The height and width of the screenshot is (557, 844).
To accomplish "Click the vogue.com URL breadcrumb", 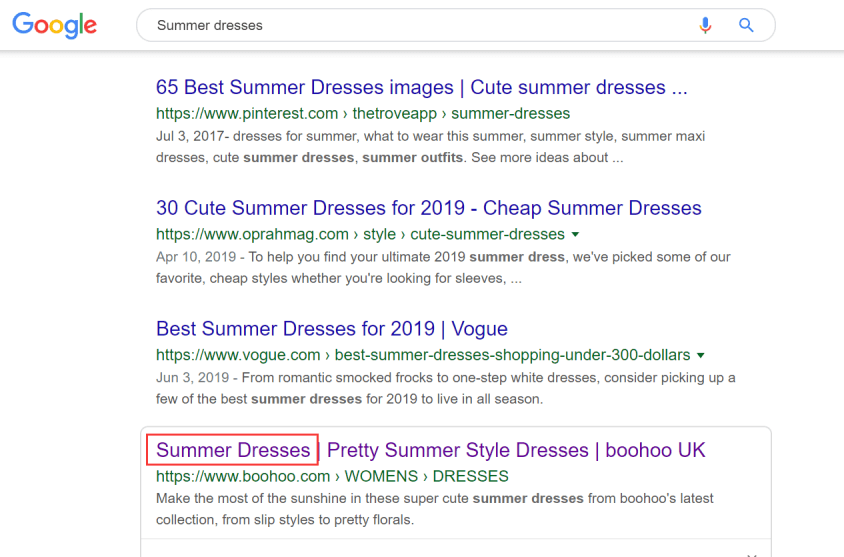I will (x=423, y=355).
